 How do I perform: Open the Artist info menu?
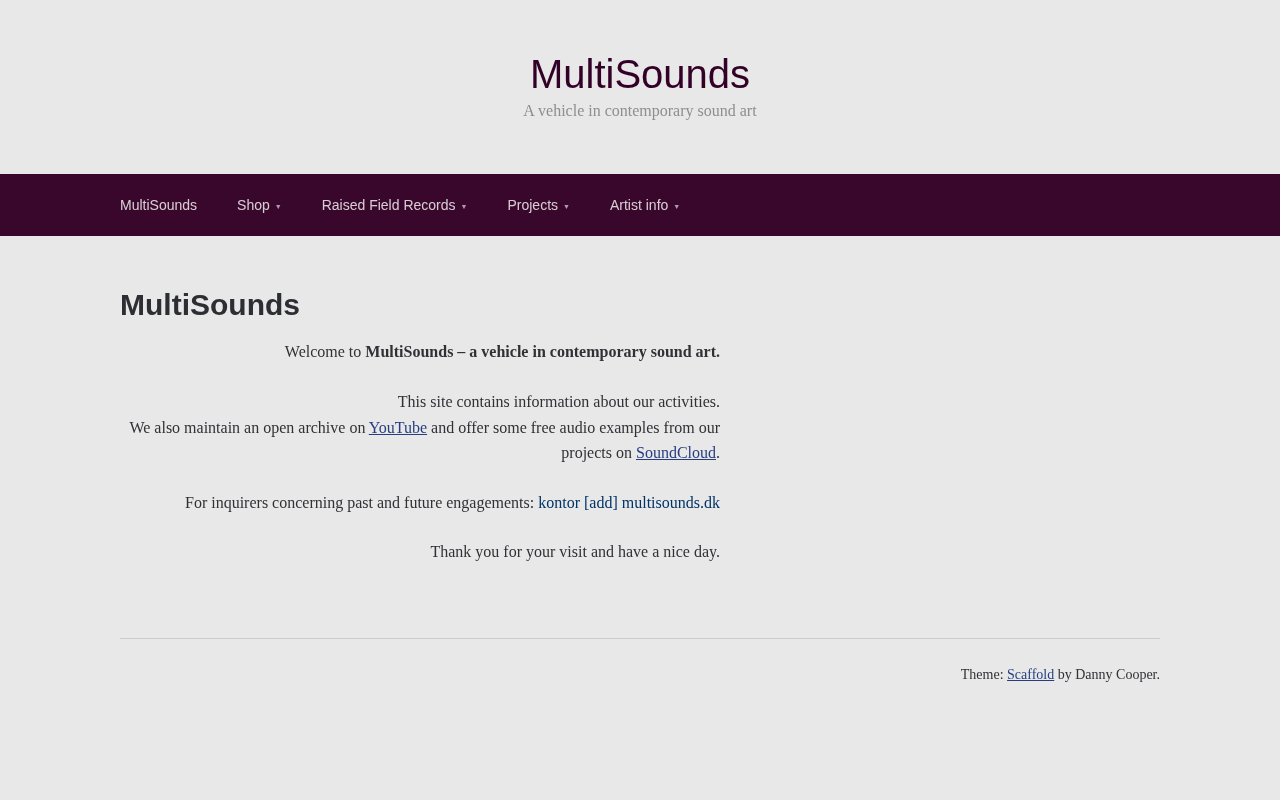point(639,205)
